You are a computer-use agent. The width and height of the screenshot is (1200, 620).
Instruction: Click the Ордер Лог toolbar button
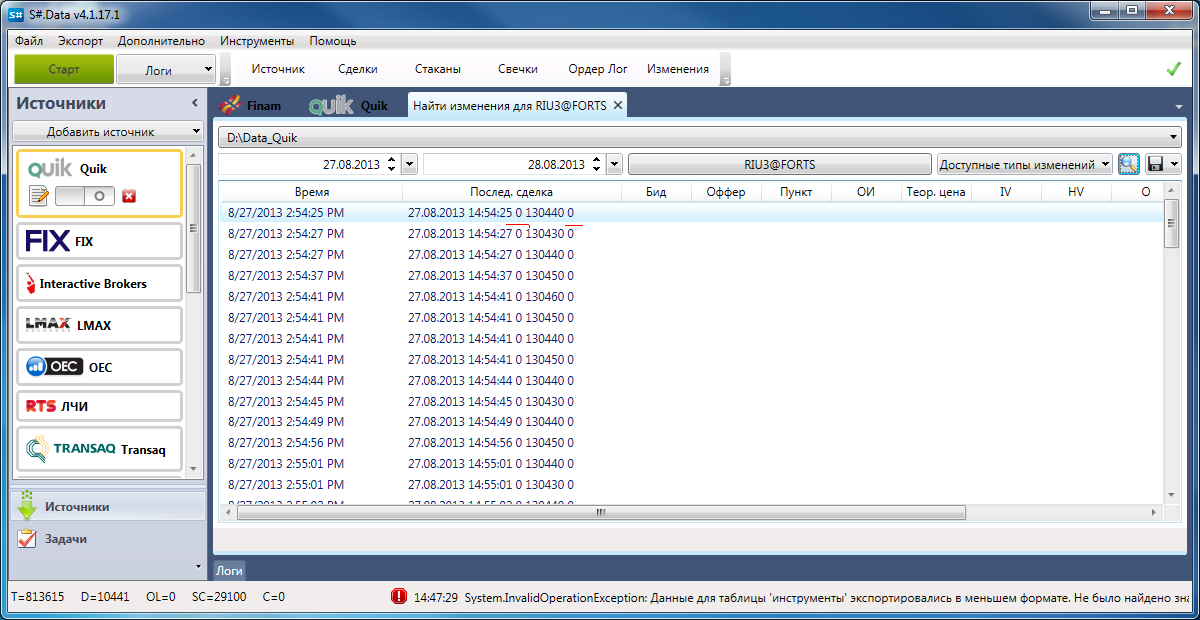(598, 69)
